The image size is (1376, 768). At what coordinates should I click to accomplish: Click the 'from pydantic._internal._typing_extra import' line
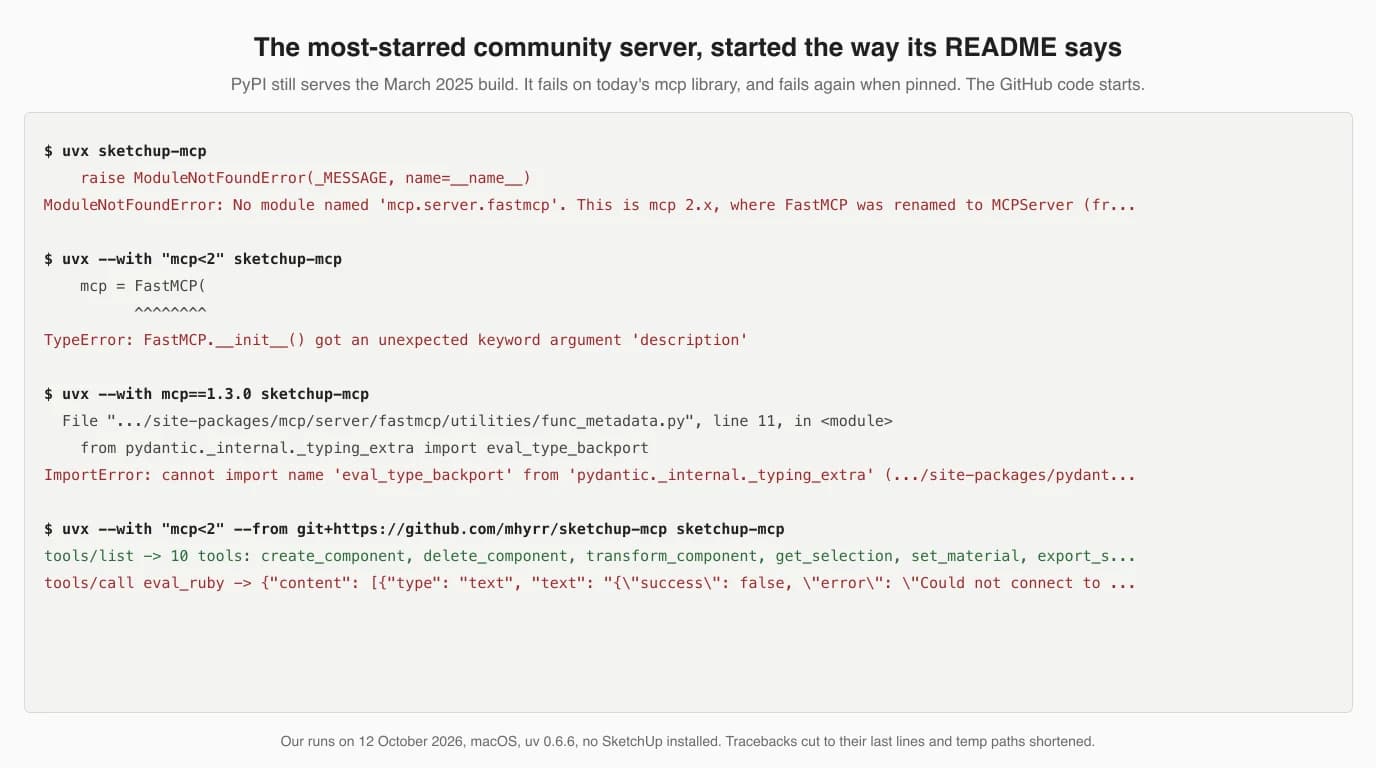click(x=364, y=448)
